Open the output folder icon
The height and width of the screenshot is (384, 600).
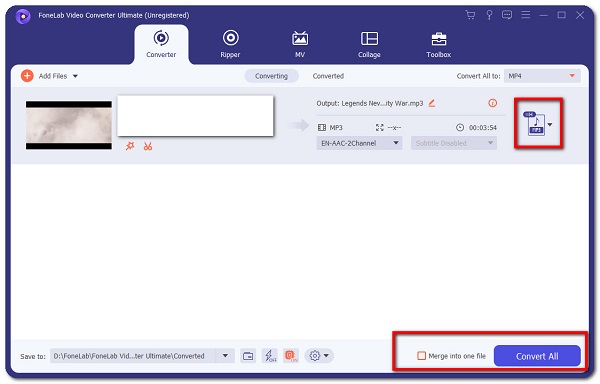tap(248, 356)
